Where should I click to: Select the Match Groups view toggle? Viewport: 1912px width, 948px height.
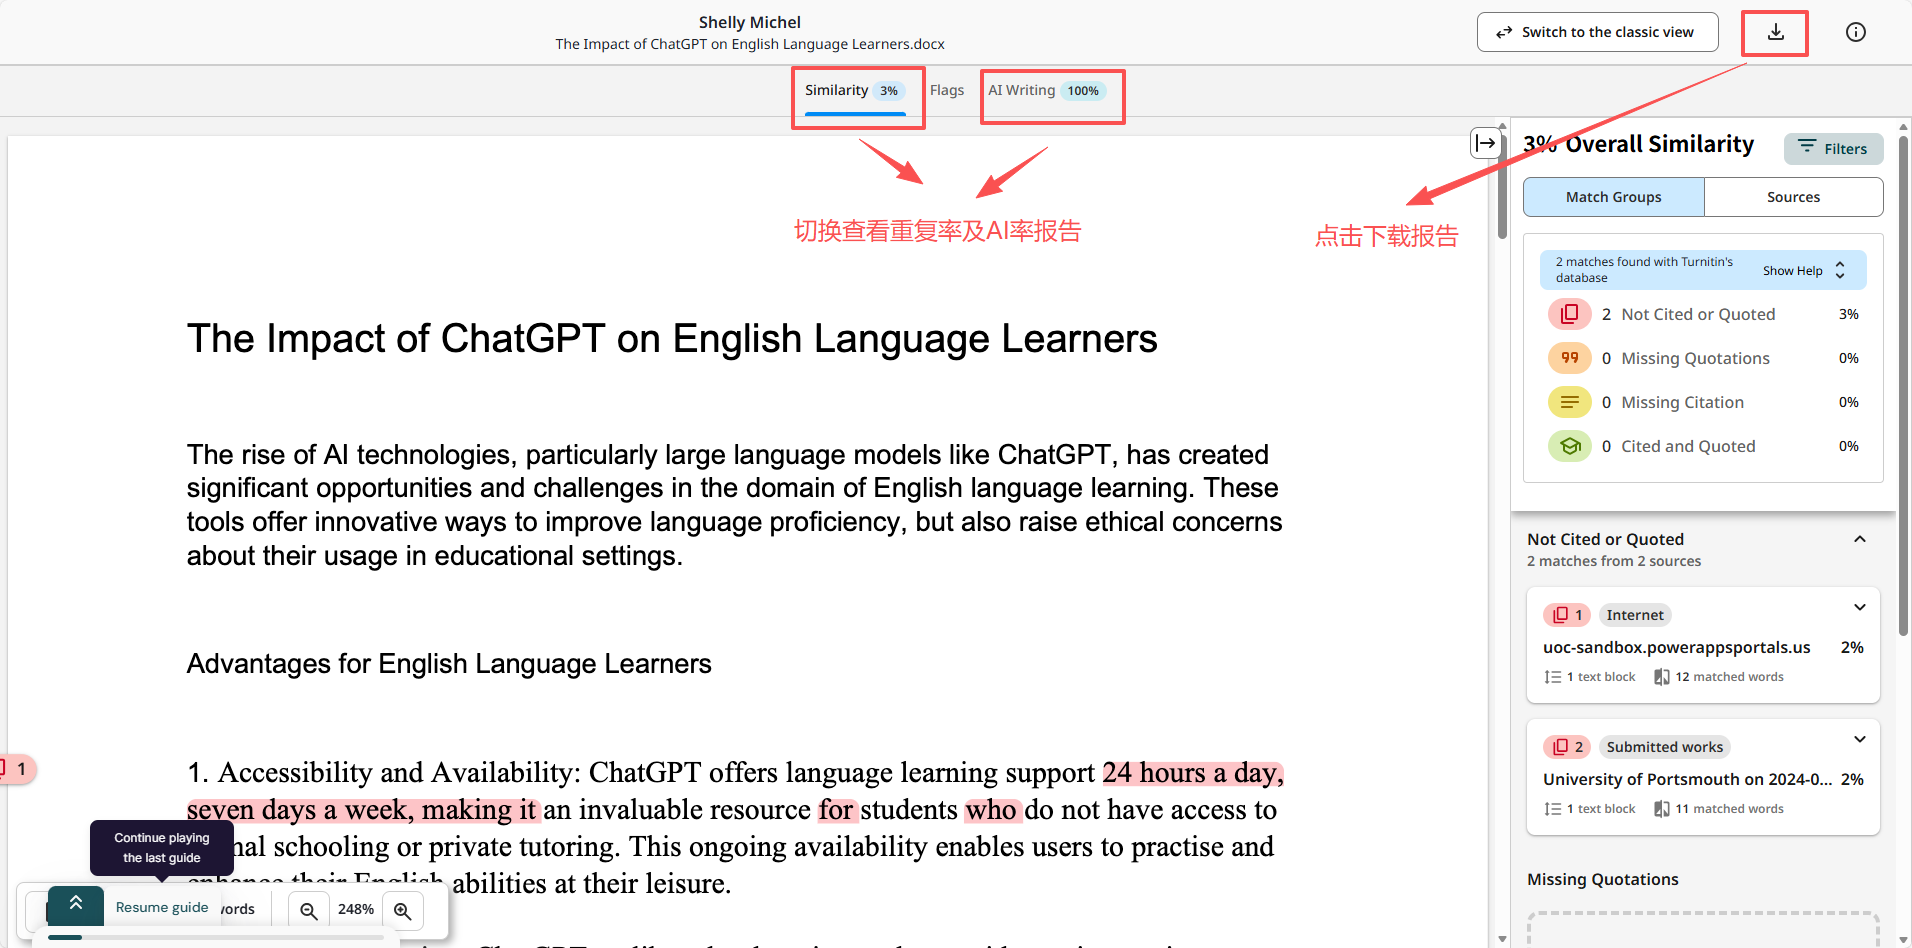[x=1613, y=197]
